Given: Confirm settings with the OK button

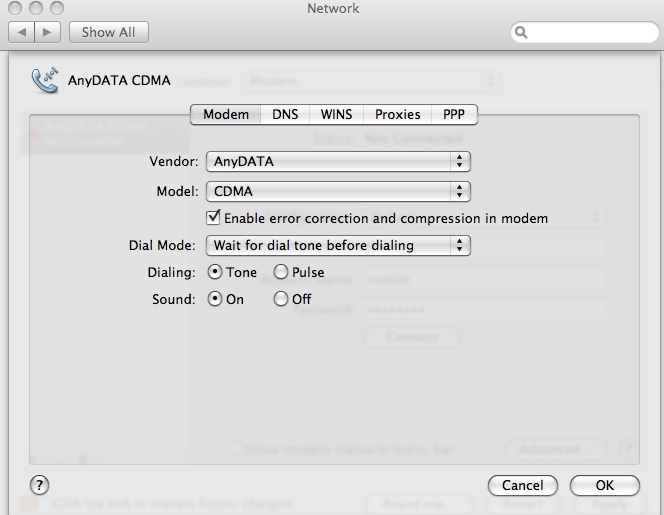Looking at the screenshot, I should click(x=604, y=485).
